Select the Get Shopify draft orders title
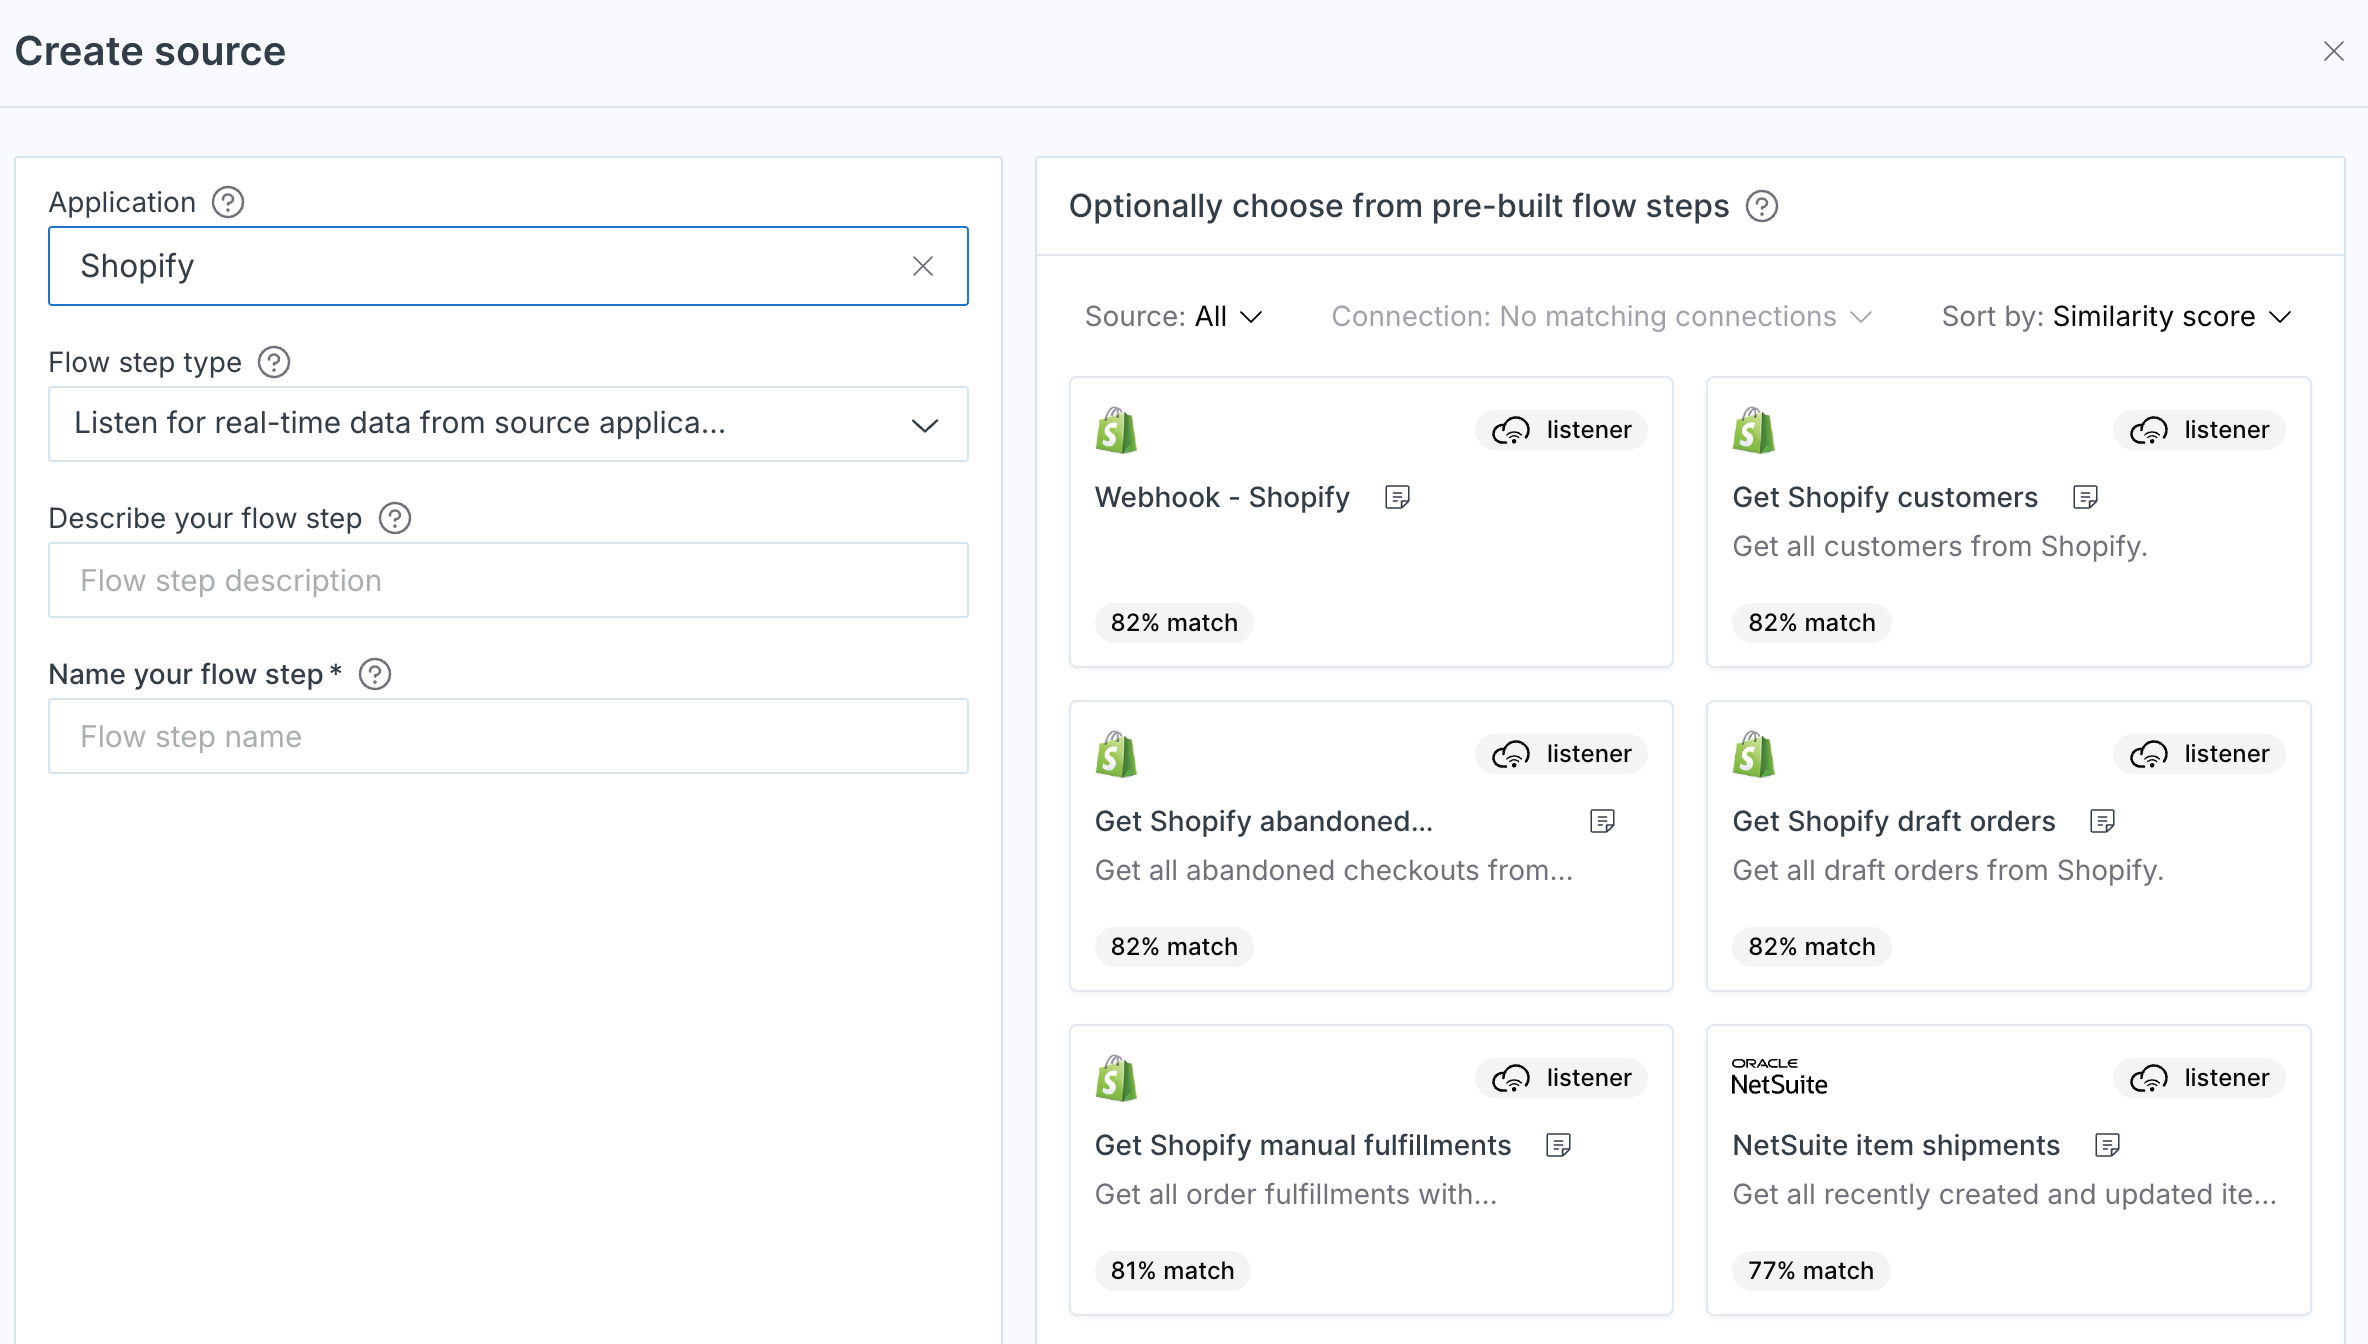This screenshot has width=2368, height=1344. [x=1894, y=821]
